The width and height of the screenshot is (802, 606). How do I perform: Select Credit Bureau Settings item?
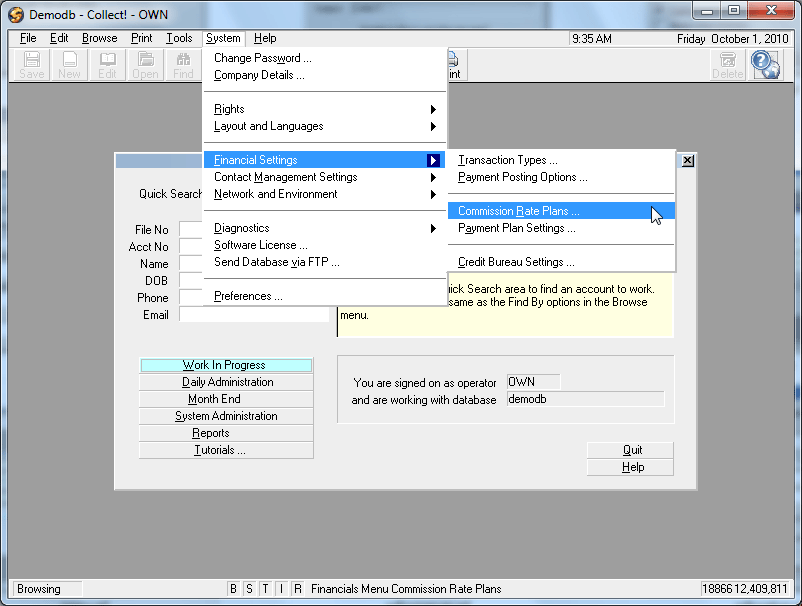pyautogui.click(x=561, y=262)
